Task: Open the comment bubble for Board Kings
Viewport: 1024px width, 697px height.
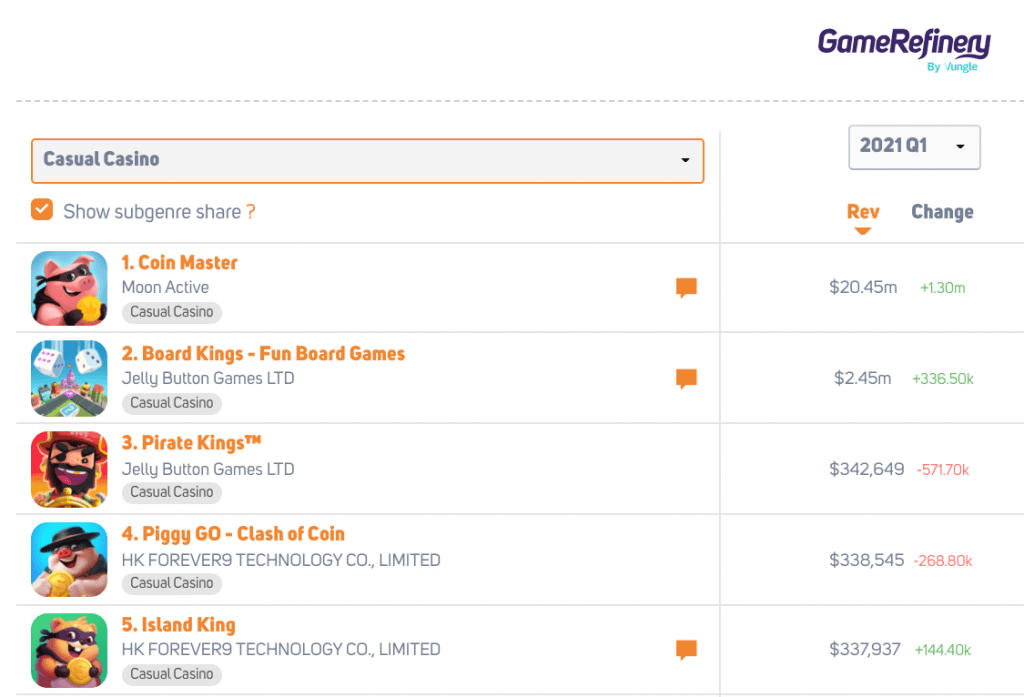Action: click(x=686, y=379)
